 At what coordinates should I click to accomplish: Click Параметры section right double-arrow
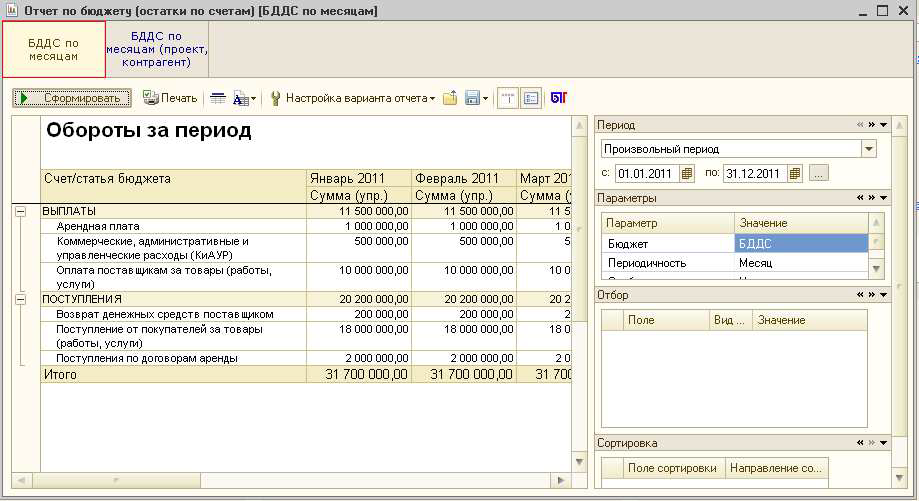pyautogui.click(x=872, y=198)
